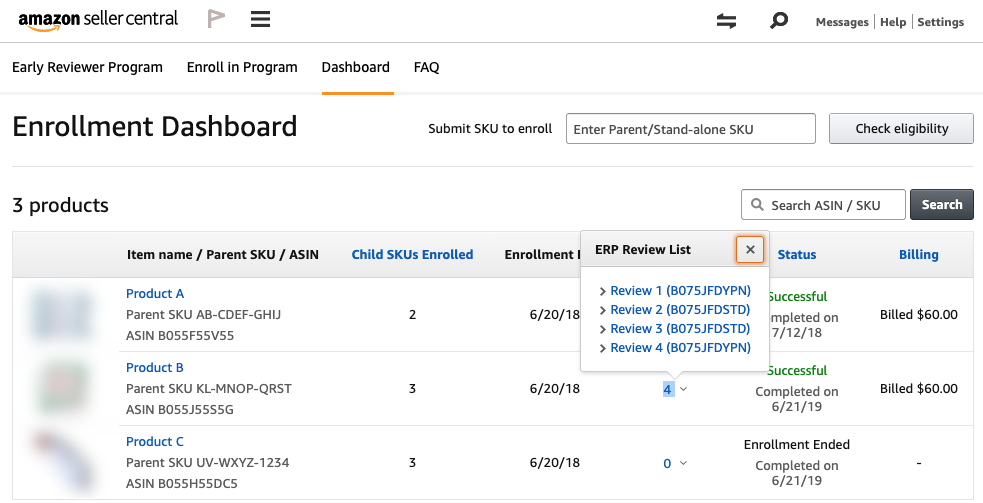Viewport: 983px width, 503px height.
Task: Click Parent SKU KL-MNOP-QRST text
Action: pyautogui.click(x=209, y=388)
